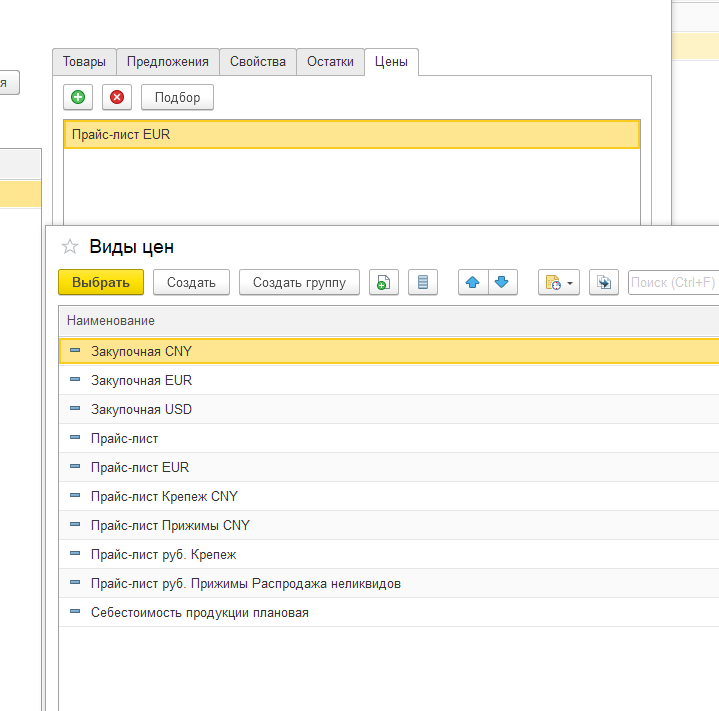Click the yellow Выбрать button
Screen dimensions: 719x711
(x=101, y=282)
